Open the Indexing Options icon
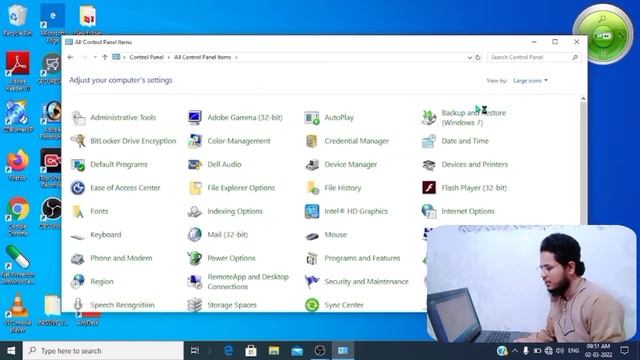This screenshot has width=640, height=360. pyautogui.click(x=195, y=211)
